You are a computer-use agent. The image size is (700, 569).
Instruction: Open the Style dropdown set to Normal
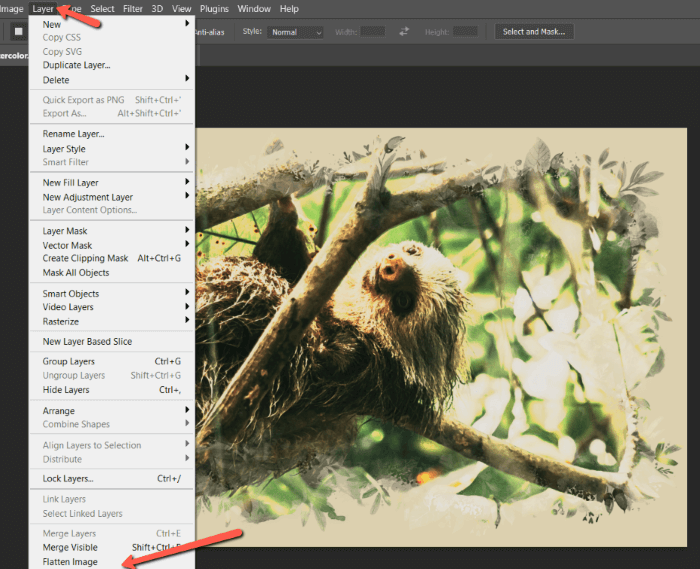pos(296,32)
